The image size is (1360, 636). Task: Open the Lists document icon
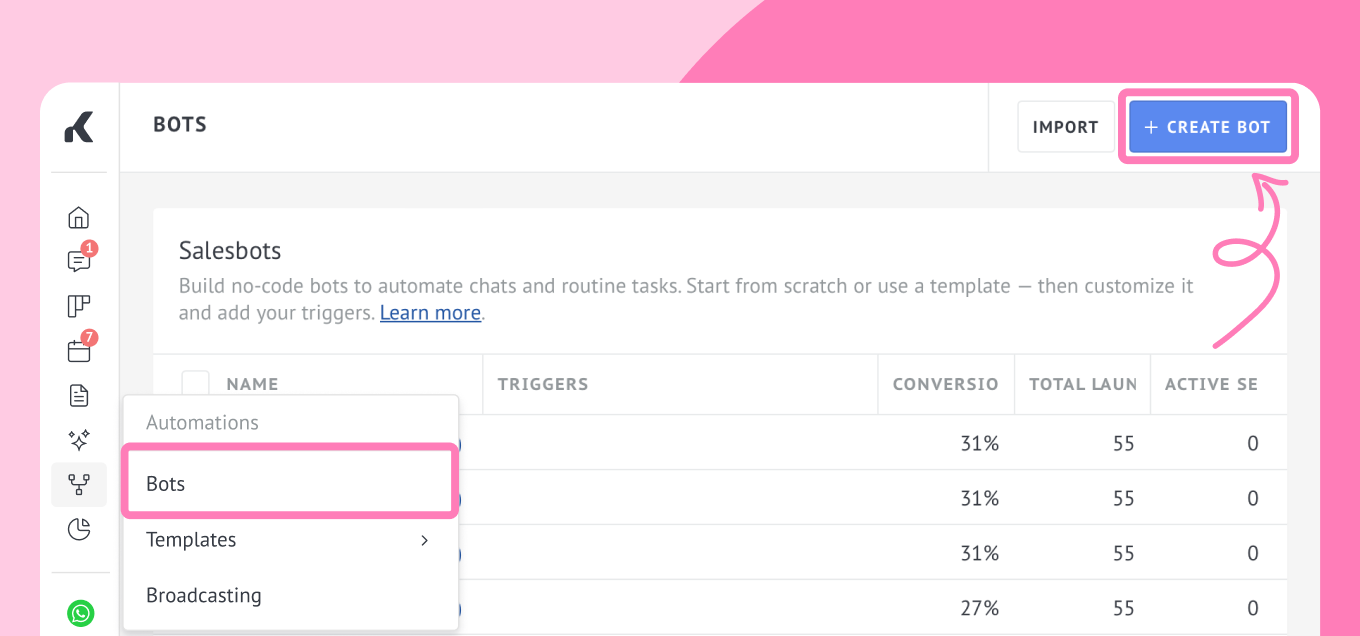pos(78,396)
